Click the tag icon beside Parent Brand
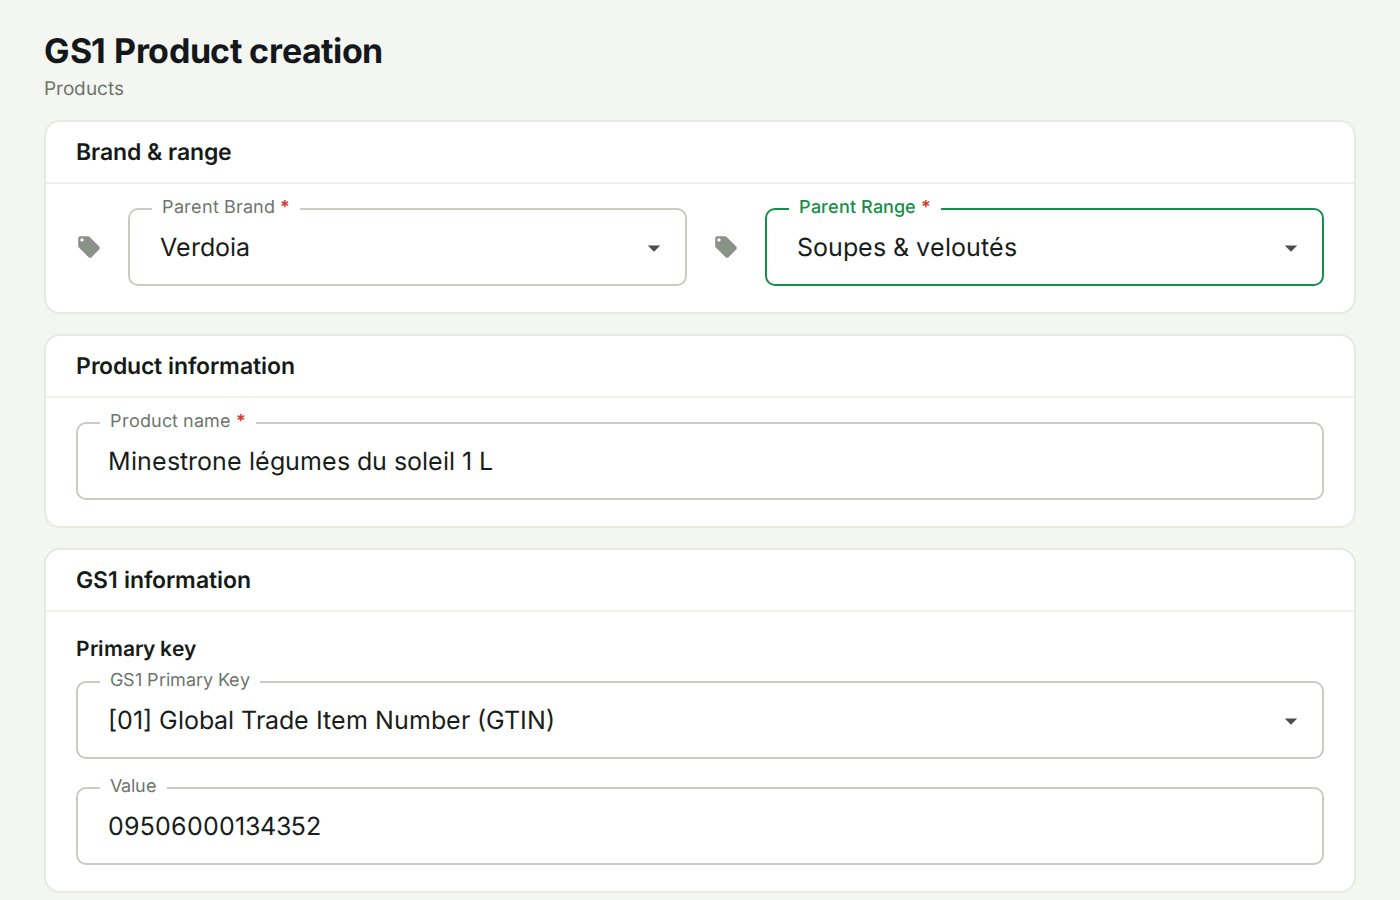 click(89, 247)
